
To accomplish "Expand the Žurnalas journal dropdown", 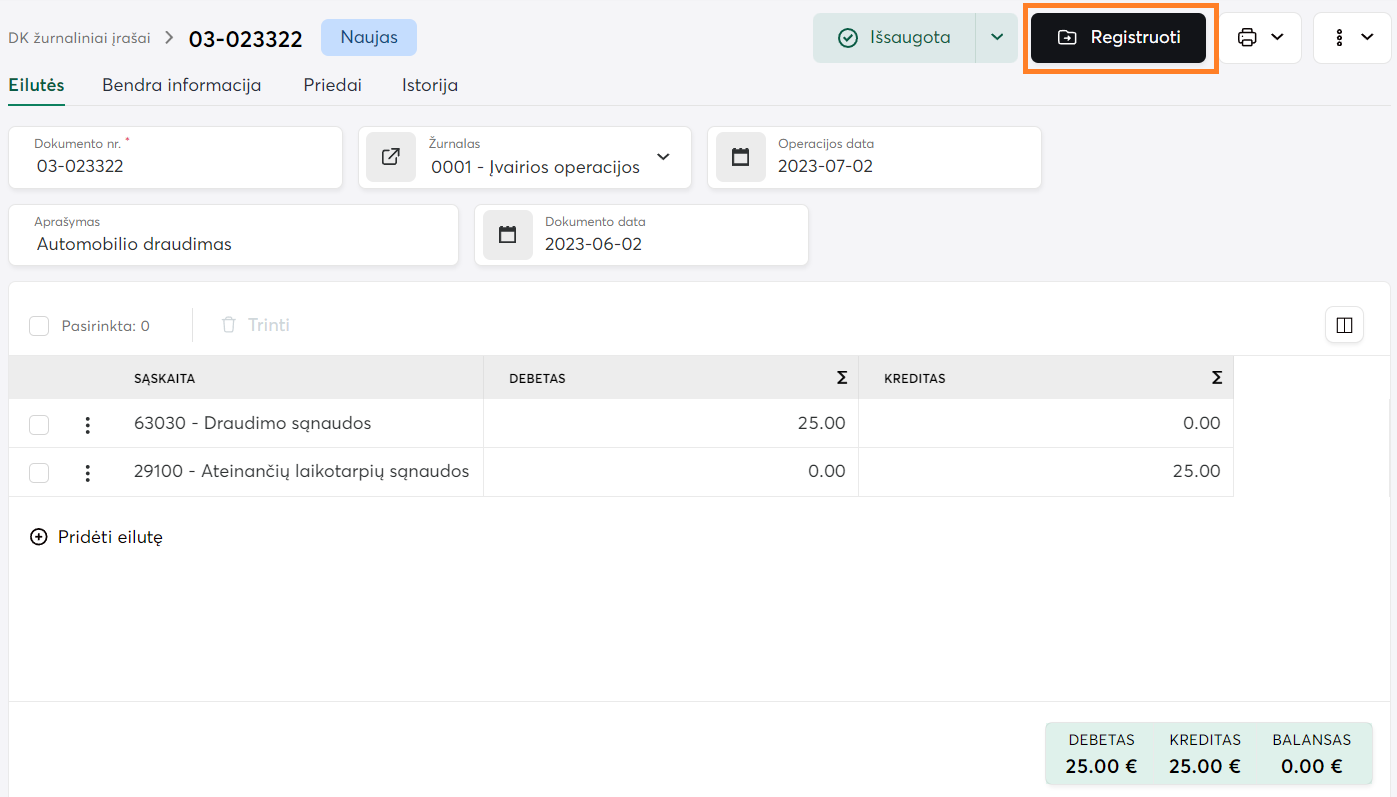I will (663, 157).
